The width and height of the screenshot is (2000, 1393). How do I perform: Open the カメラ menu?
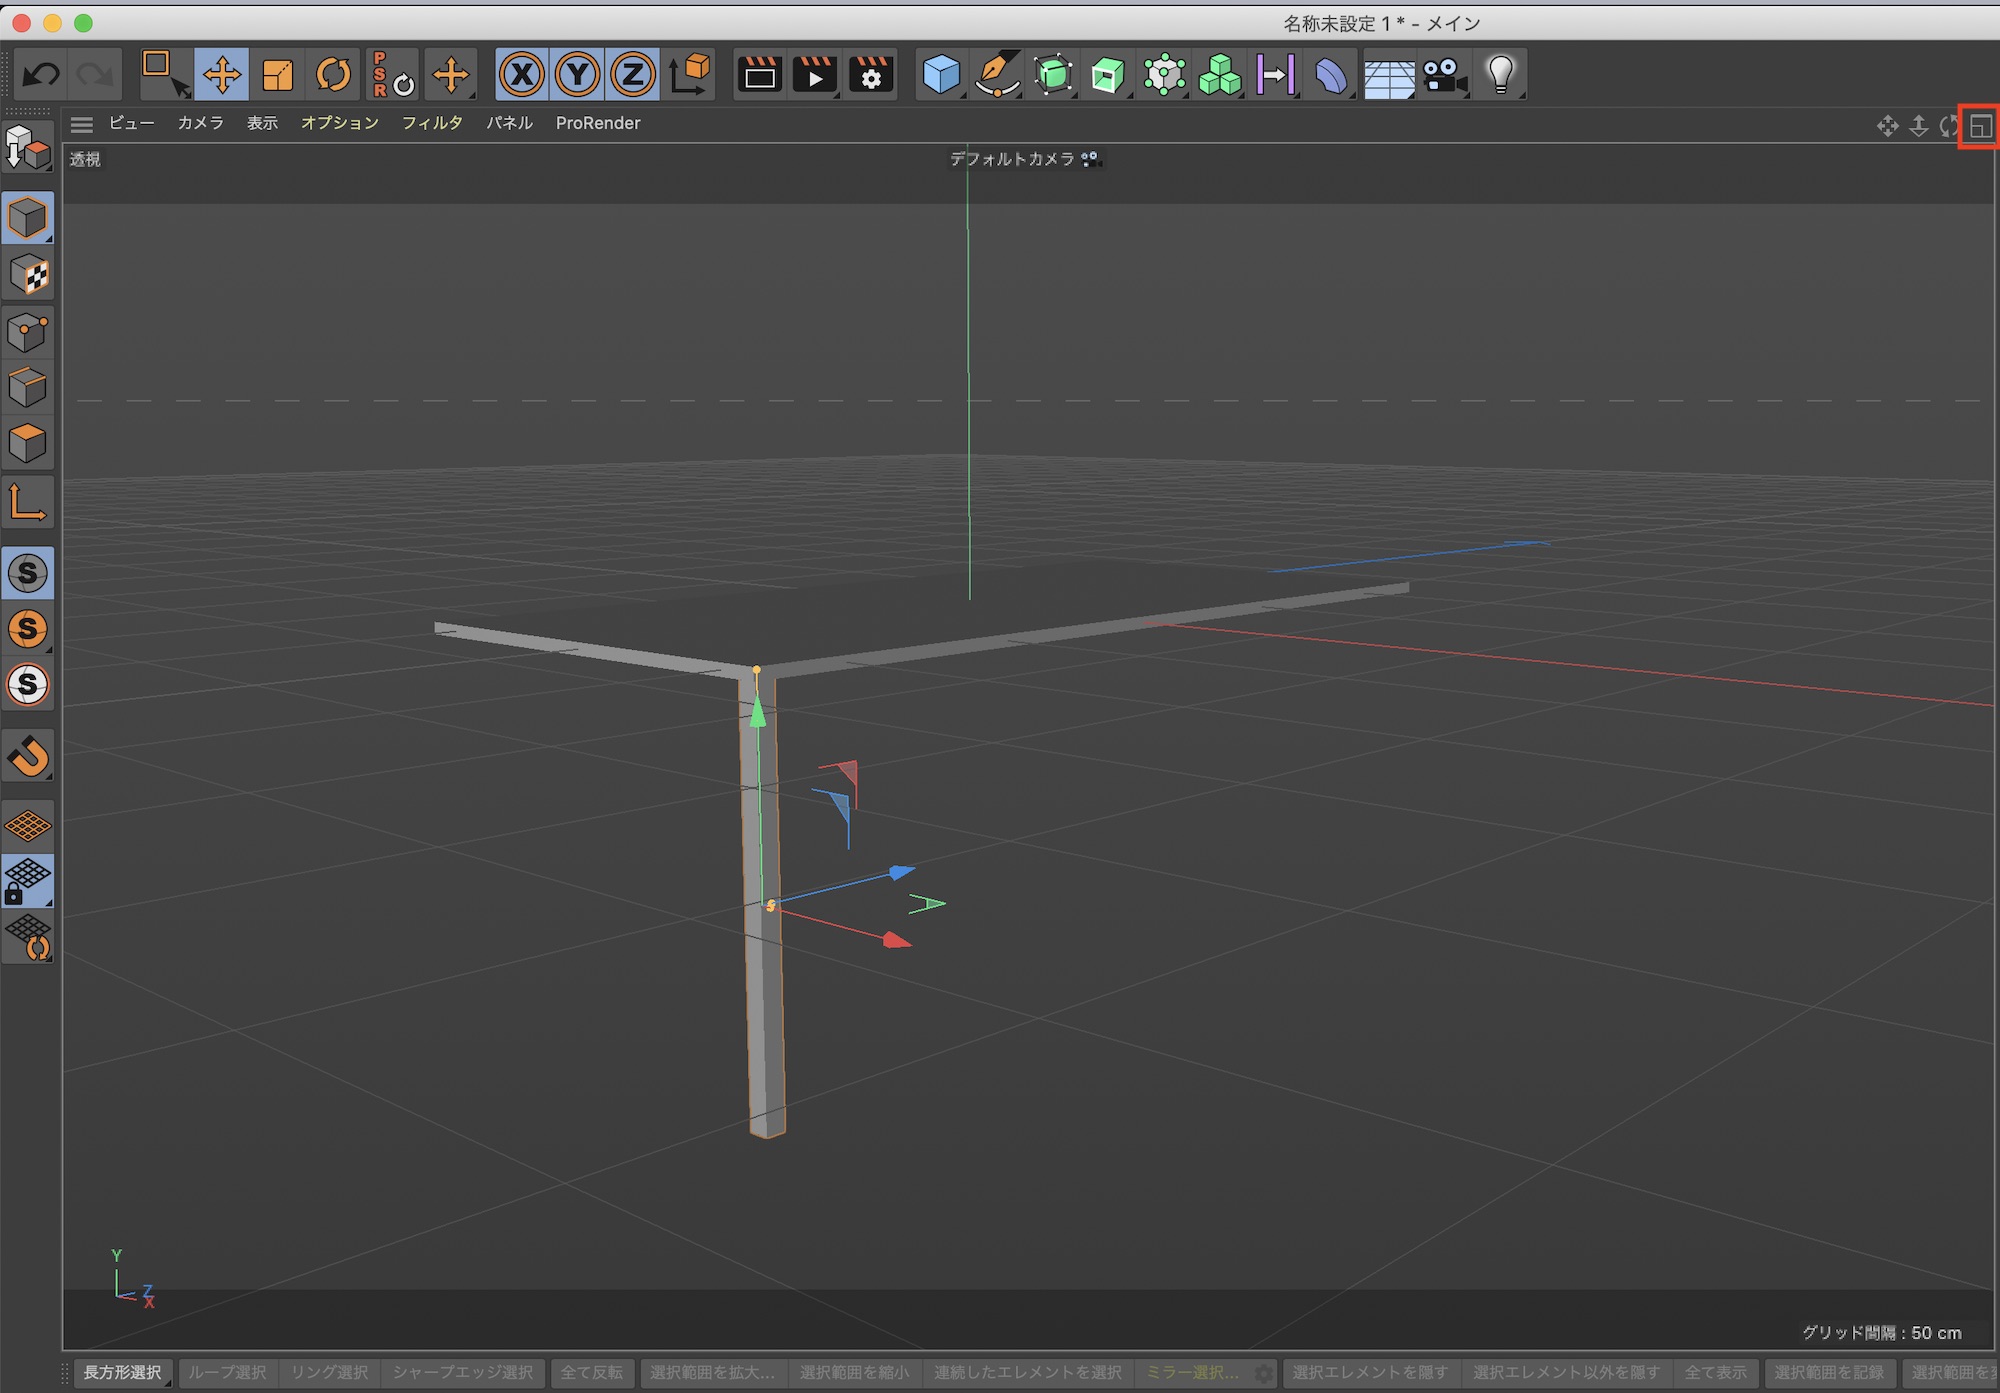pyautogui.click(x=200, y=123)
